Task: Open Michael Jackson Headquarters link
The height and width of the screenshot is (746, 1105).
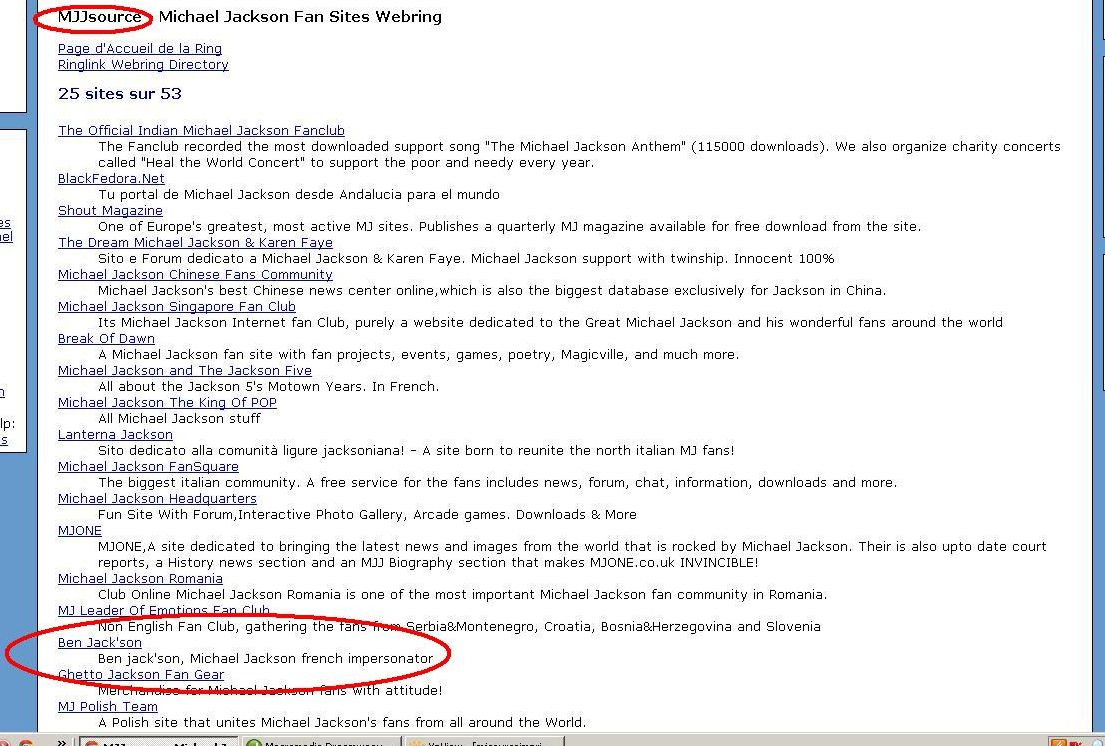Action: (x=157, y=499)
